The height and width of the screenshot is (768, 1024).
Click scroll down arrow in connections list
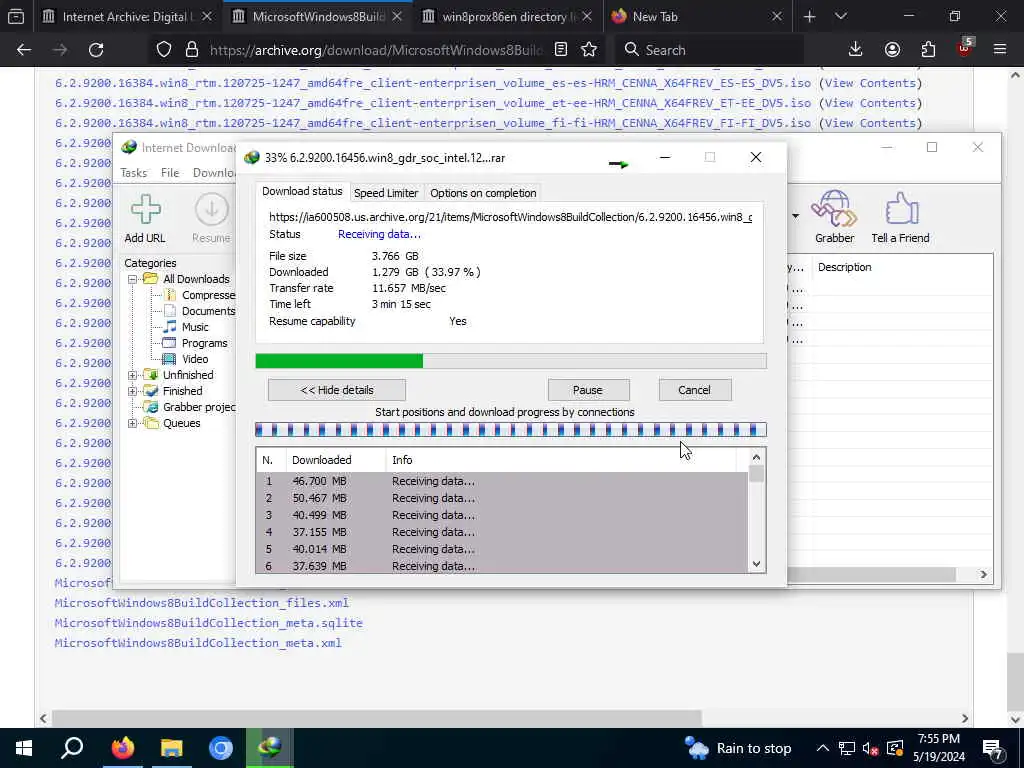(756, 564)
